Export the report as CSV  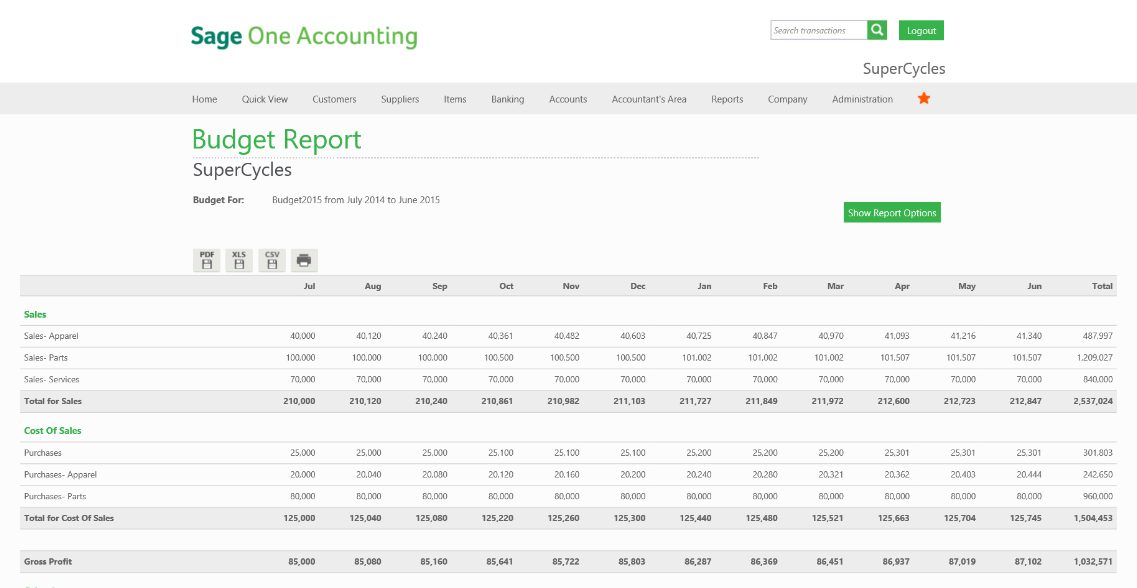point(272,260)
